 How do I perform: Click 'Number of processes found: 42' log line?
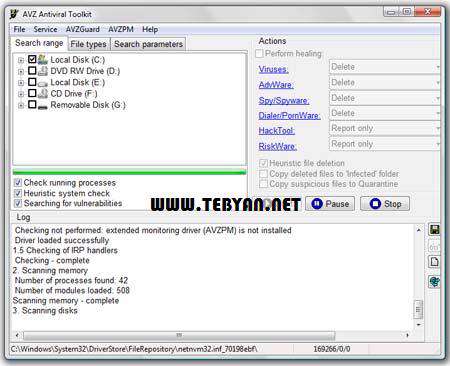click(x=71, y=280)
